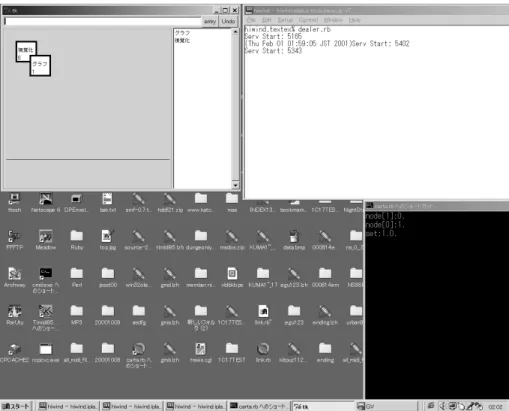Select the Archway desktop icon
509x411 pixels.
click(14, 277)
